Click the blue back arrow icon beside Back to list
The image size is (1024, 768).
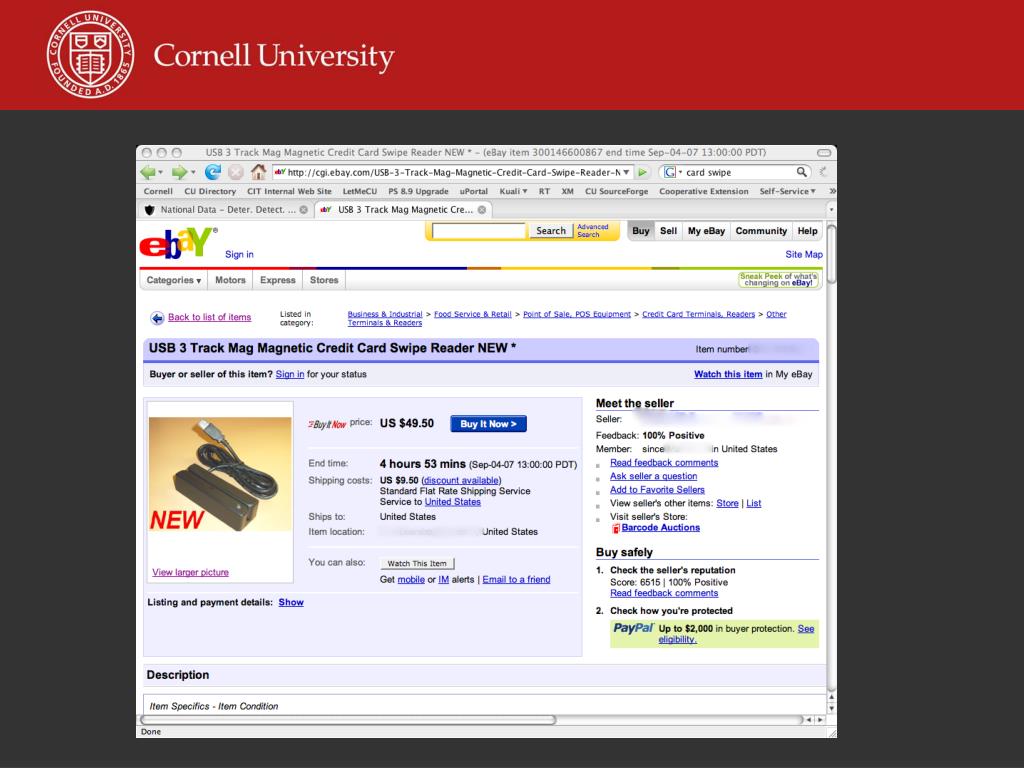pos(157,318)
